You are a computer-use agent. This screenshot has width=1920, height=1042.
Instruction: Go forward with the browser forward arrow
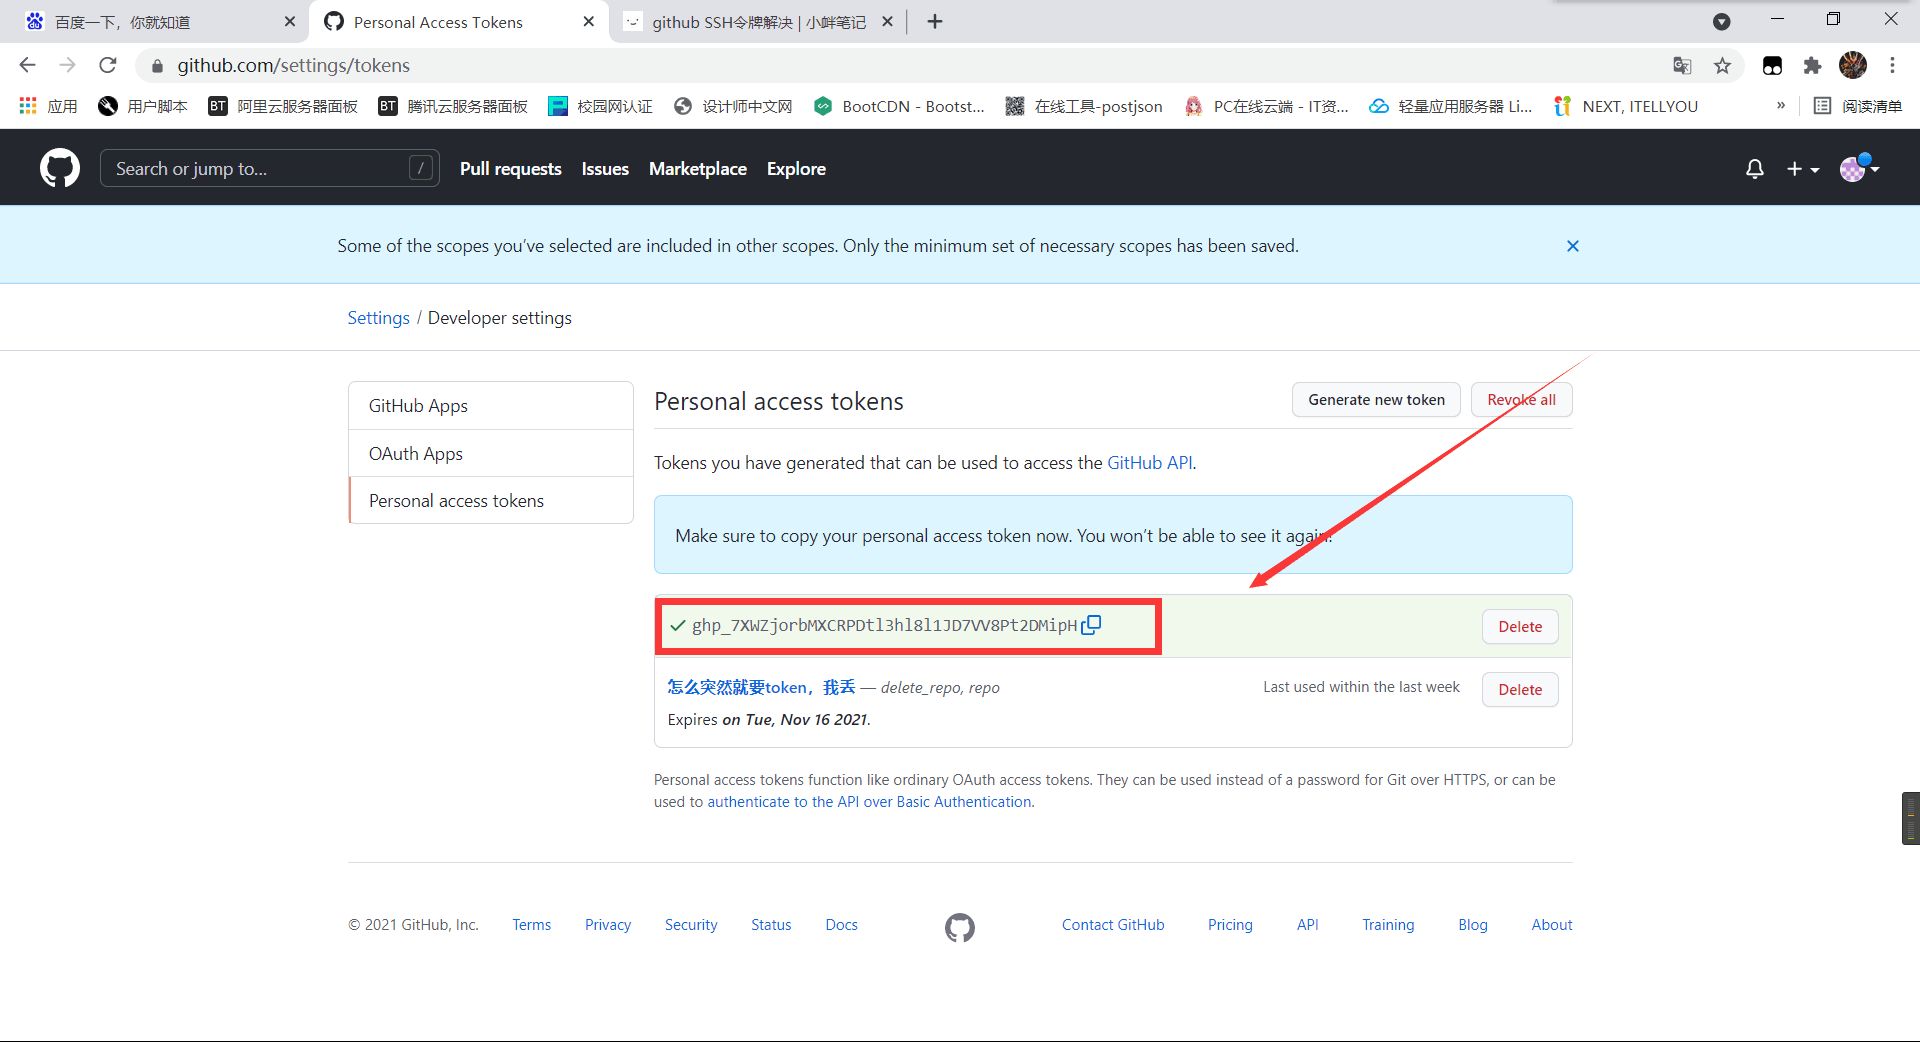67,65
